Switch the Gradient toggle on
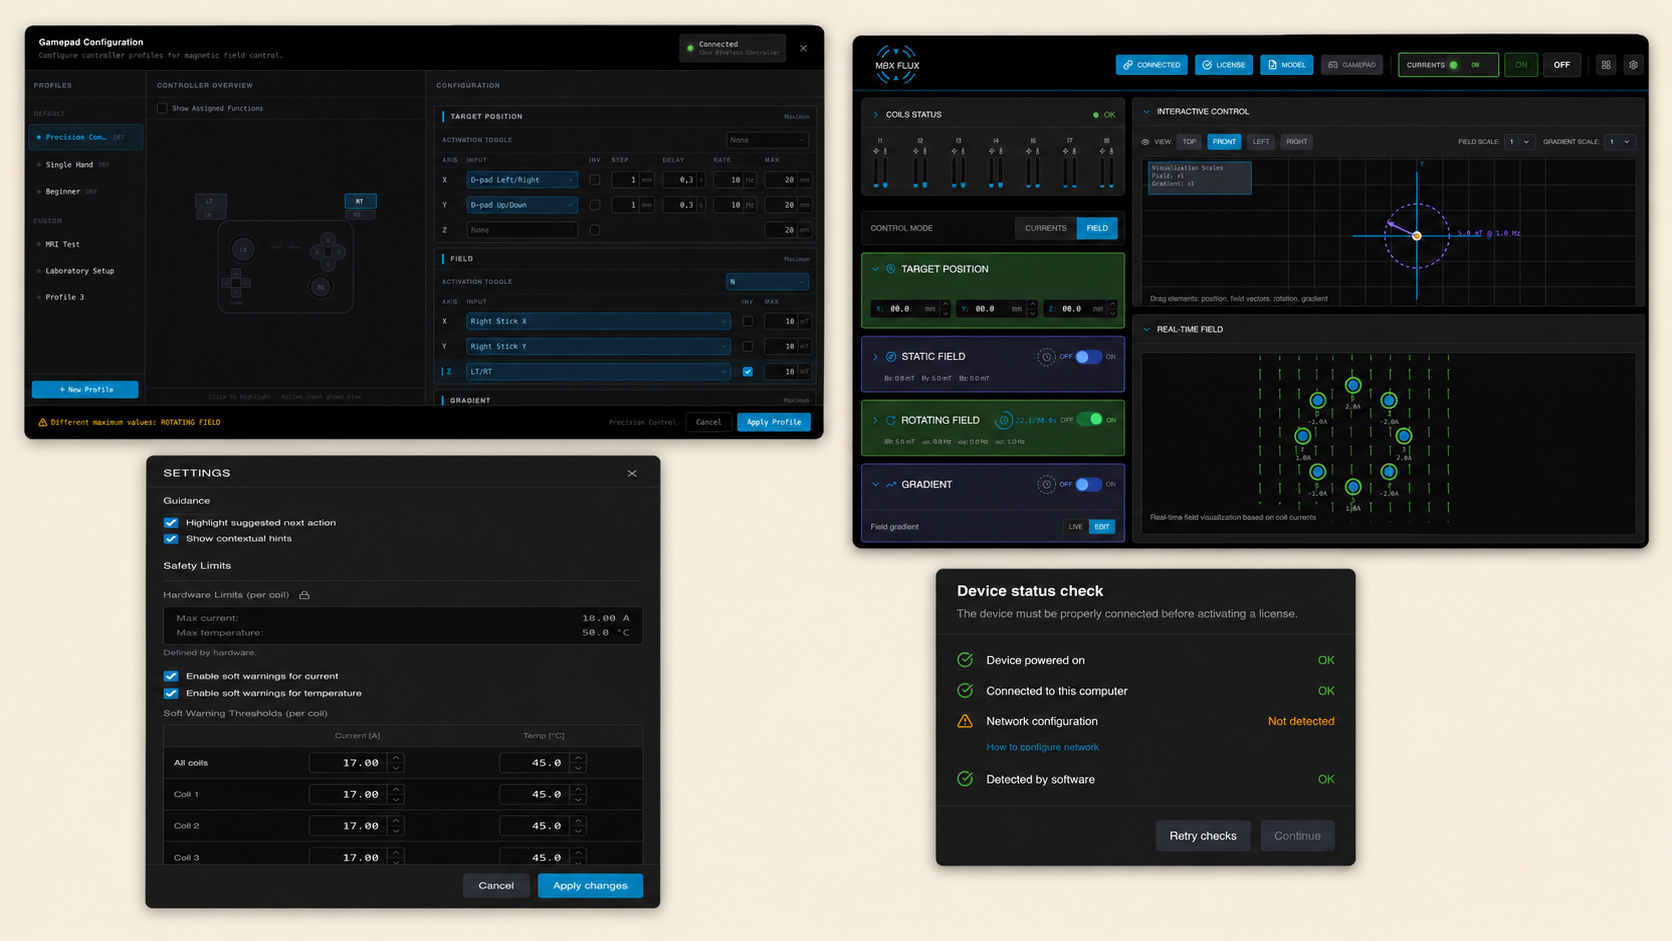Screen dimensions: 1672x941 point(1088,485)
